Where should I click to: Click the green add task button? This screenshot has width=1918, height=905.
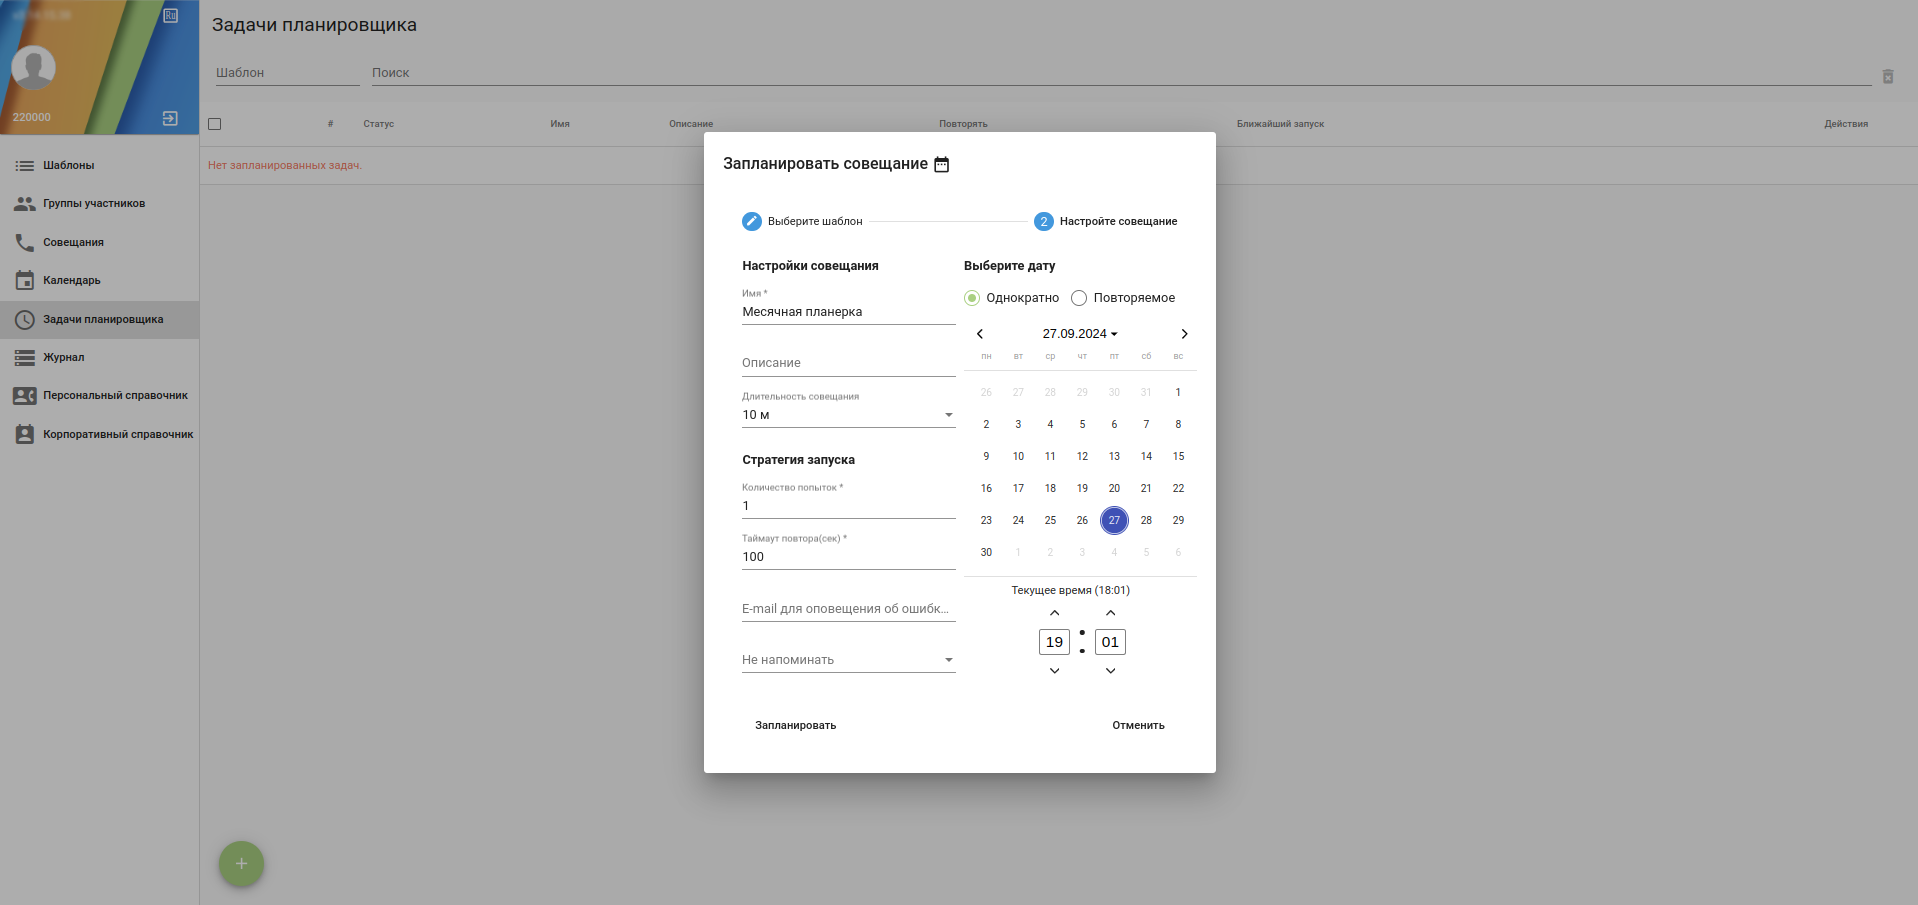point(241,863)
